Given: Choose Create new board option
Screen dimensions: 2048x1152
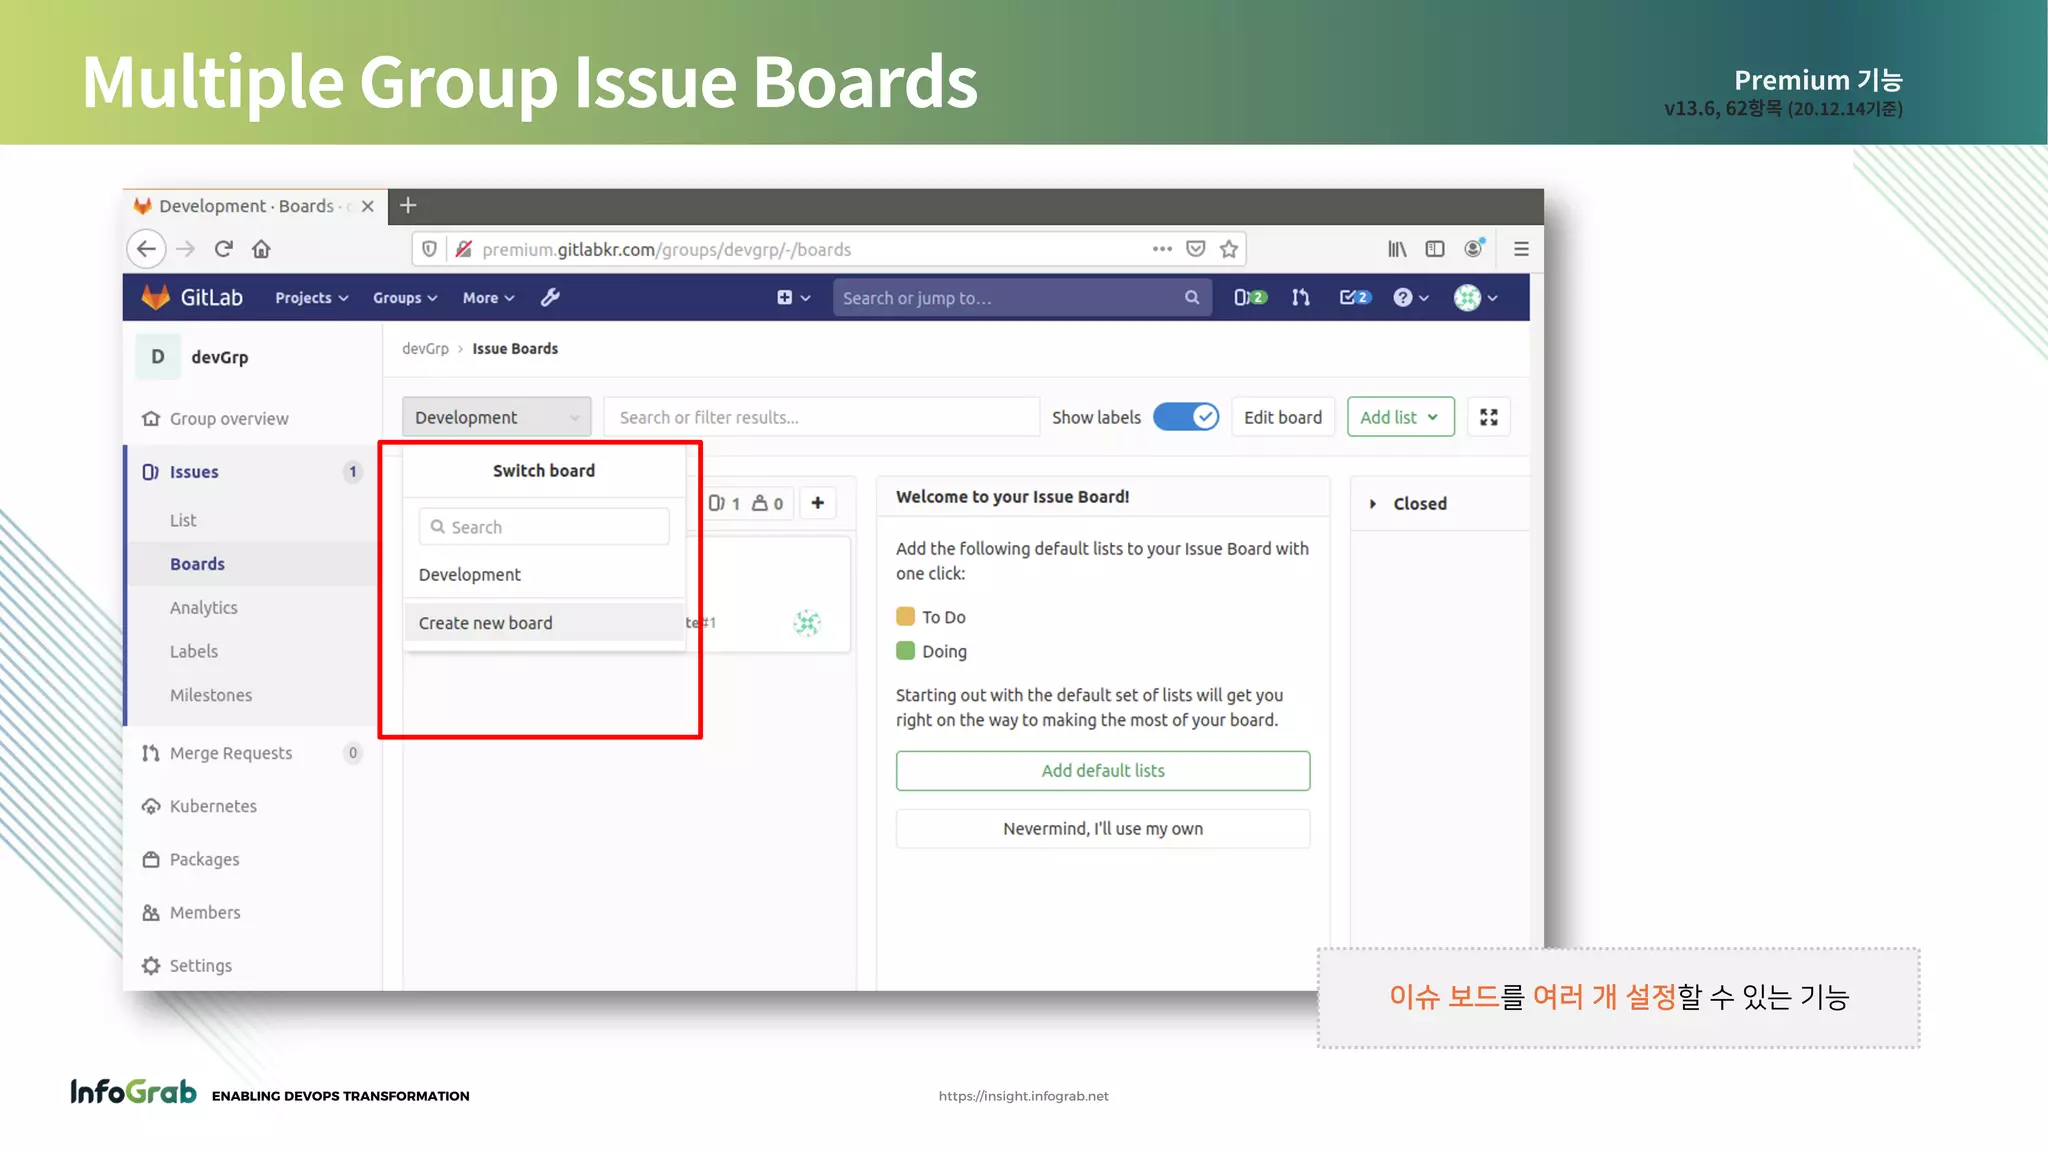Looking at the screenshot, I should [544, 623].
